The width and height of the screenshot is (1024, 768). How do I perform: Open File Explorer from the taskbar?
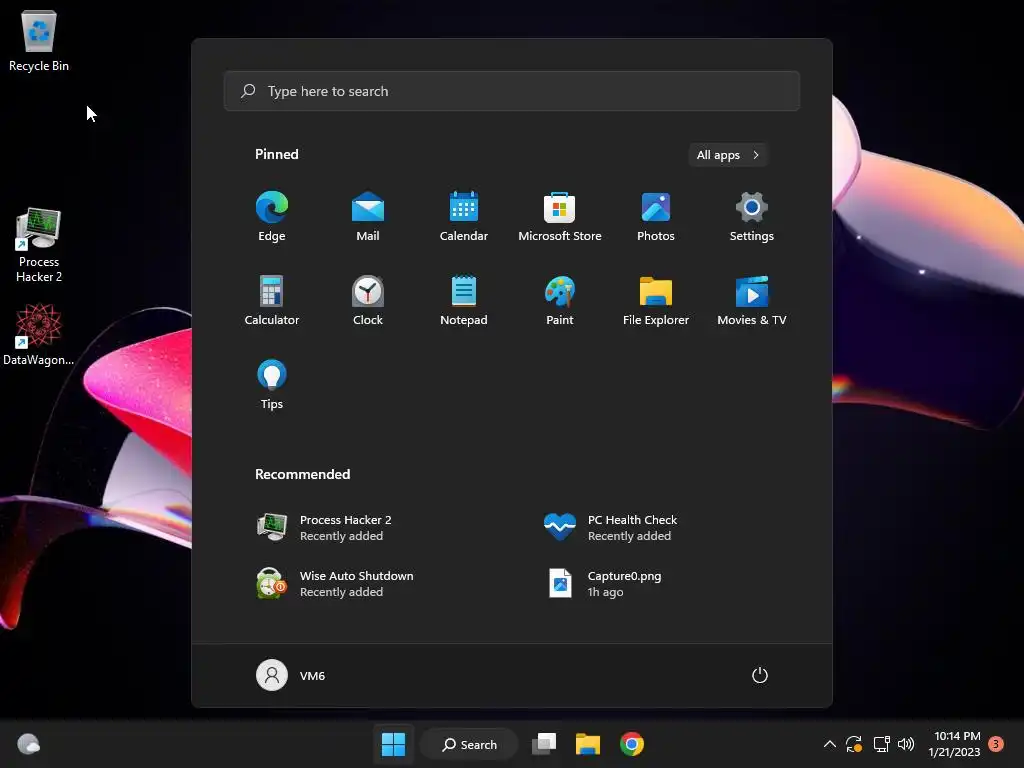(588, 744)
